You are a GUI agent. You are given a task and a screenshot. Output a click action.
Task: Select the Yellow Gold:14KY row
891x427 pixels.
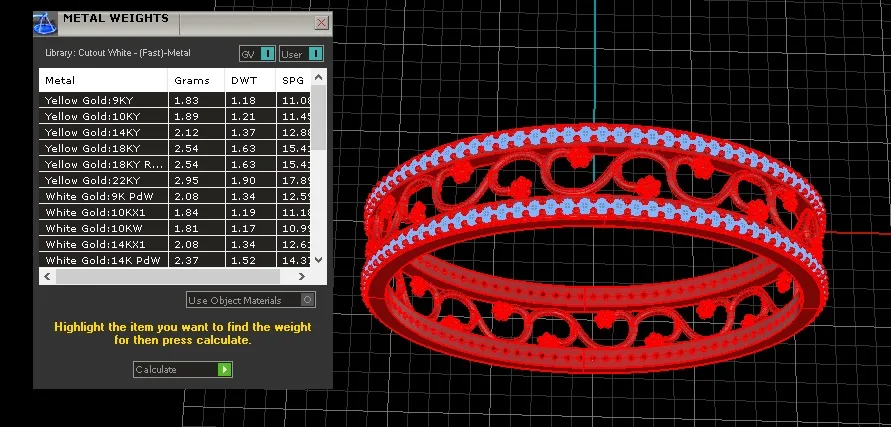click(175, 132)
